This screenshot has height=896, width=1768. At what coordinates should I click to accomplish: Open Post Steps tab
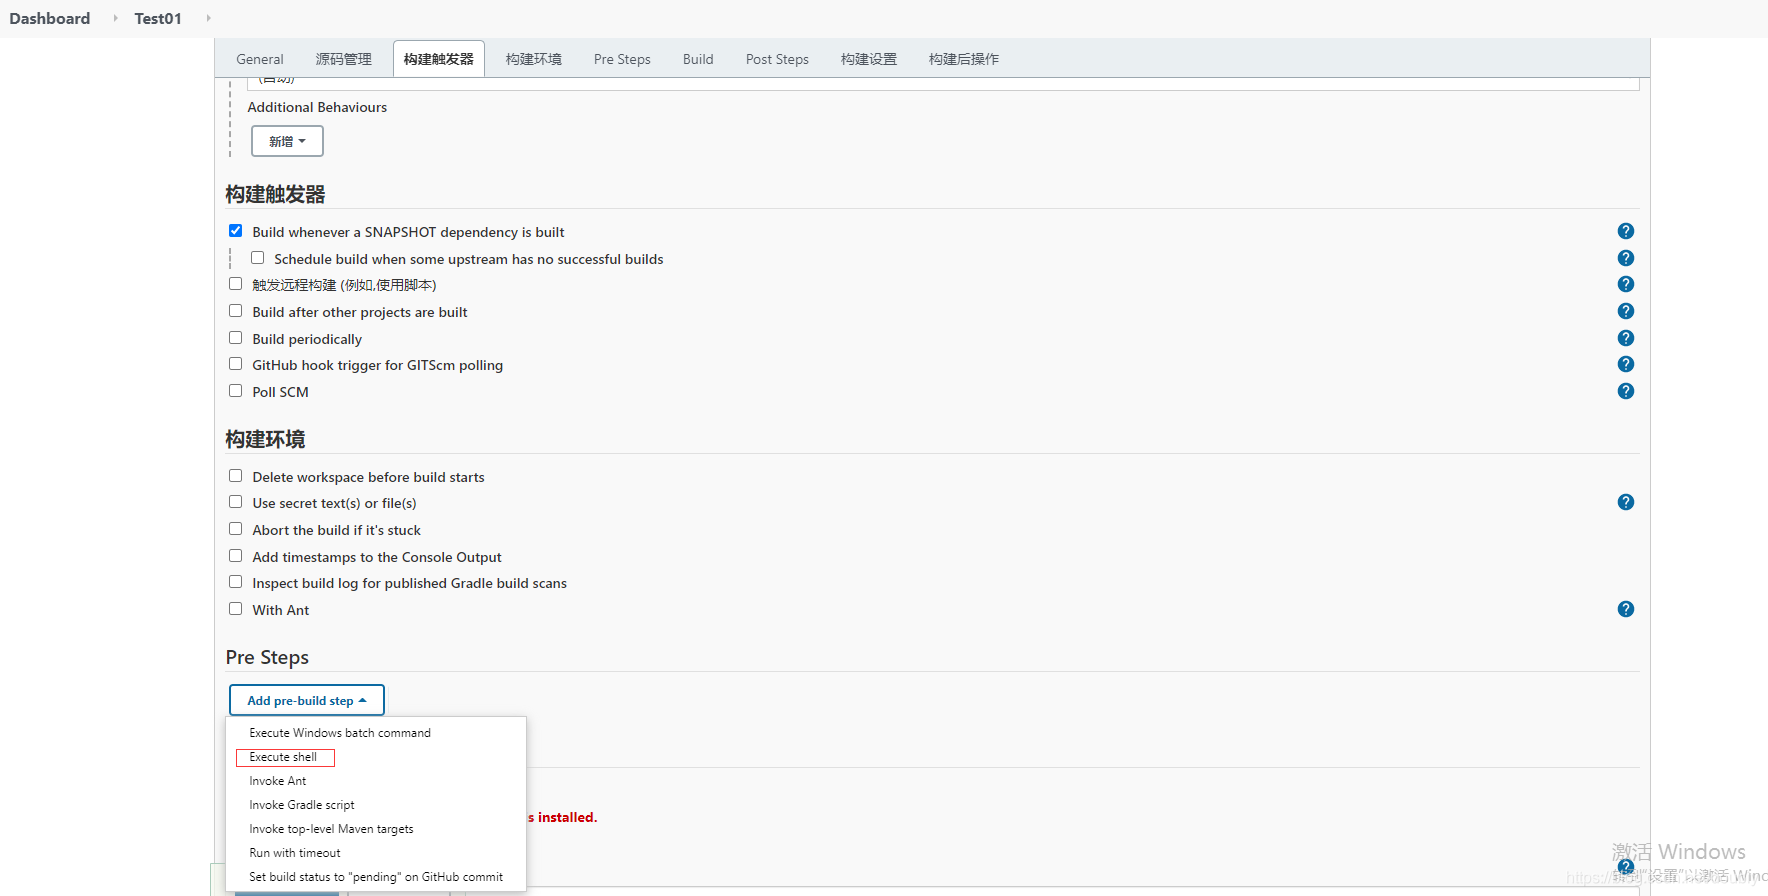[777, 59]
